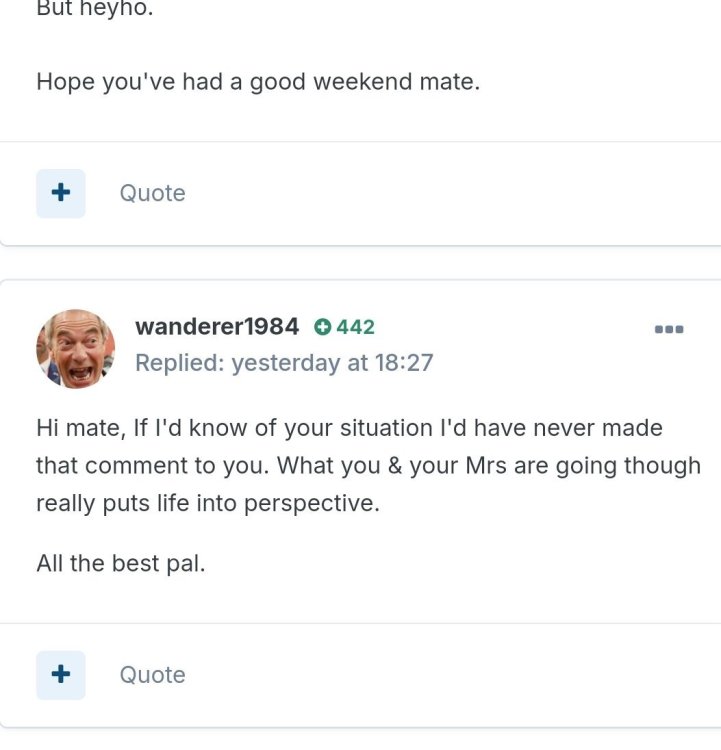This screenshot has width=721, height=750.
Task: Click green reputation plus icon beside wanderer1984
Action: (x=322, y=327)
